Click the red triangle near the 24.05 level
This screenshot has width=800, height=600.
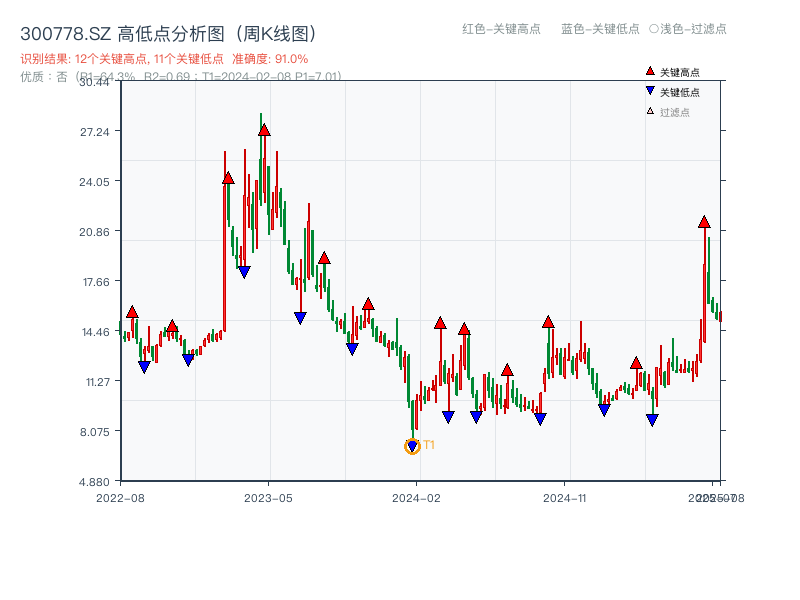tap(227, 181)
